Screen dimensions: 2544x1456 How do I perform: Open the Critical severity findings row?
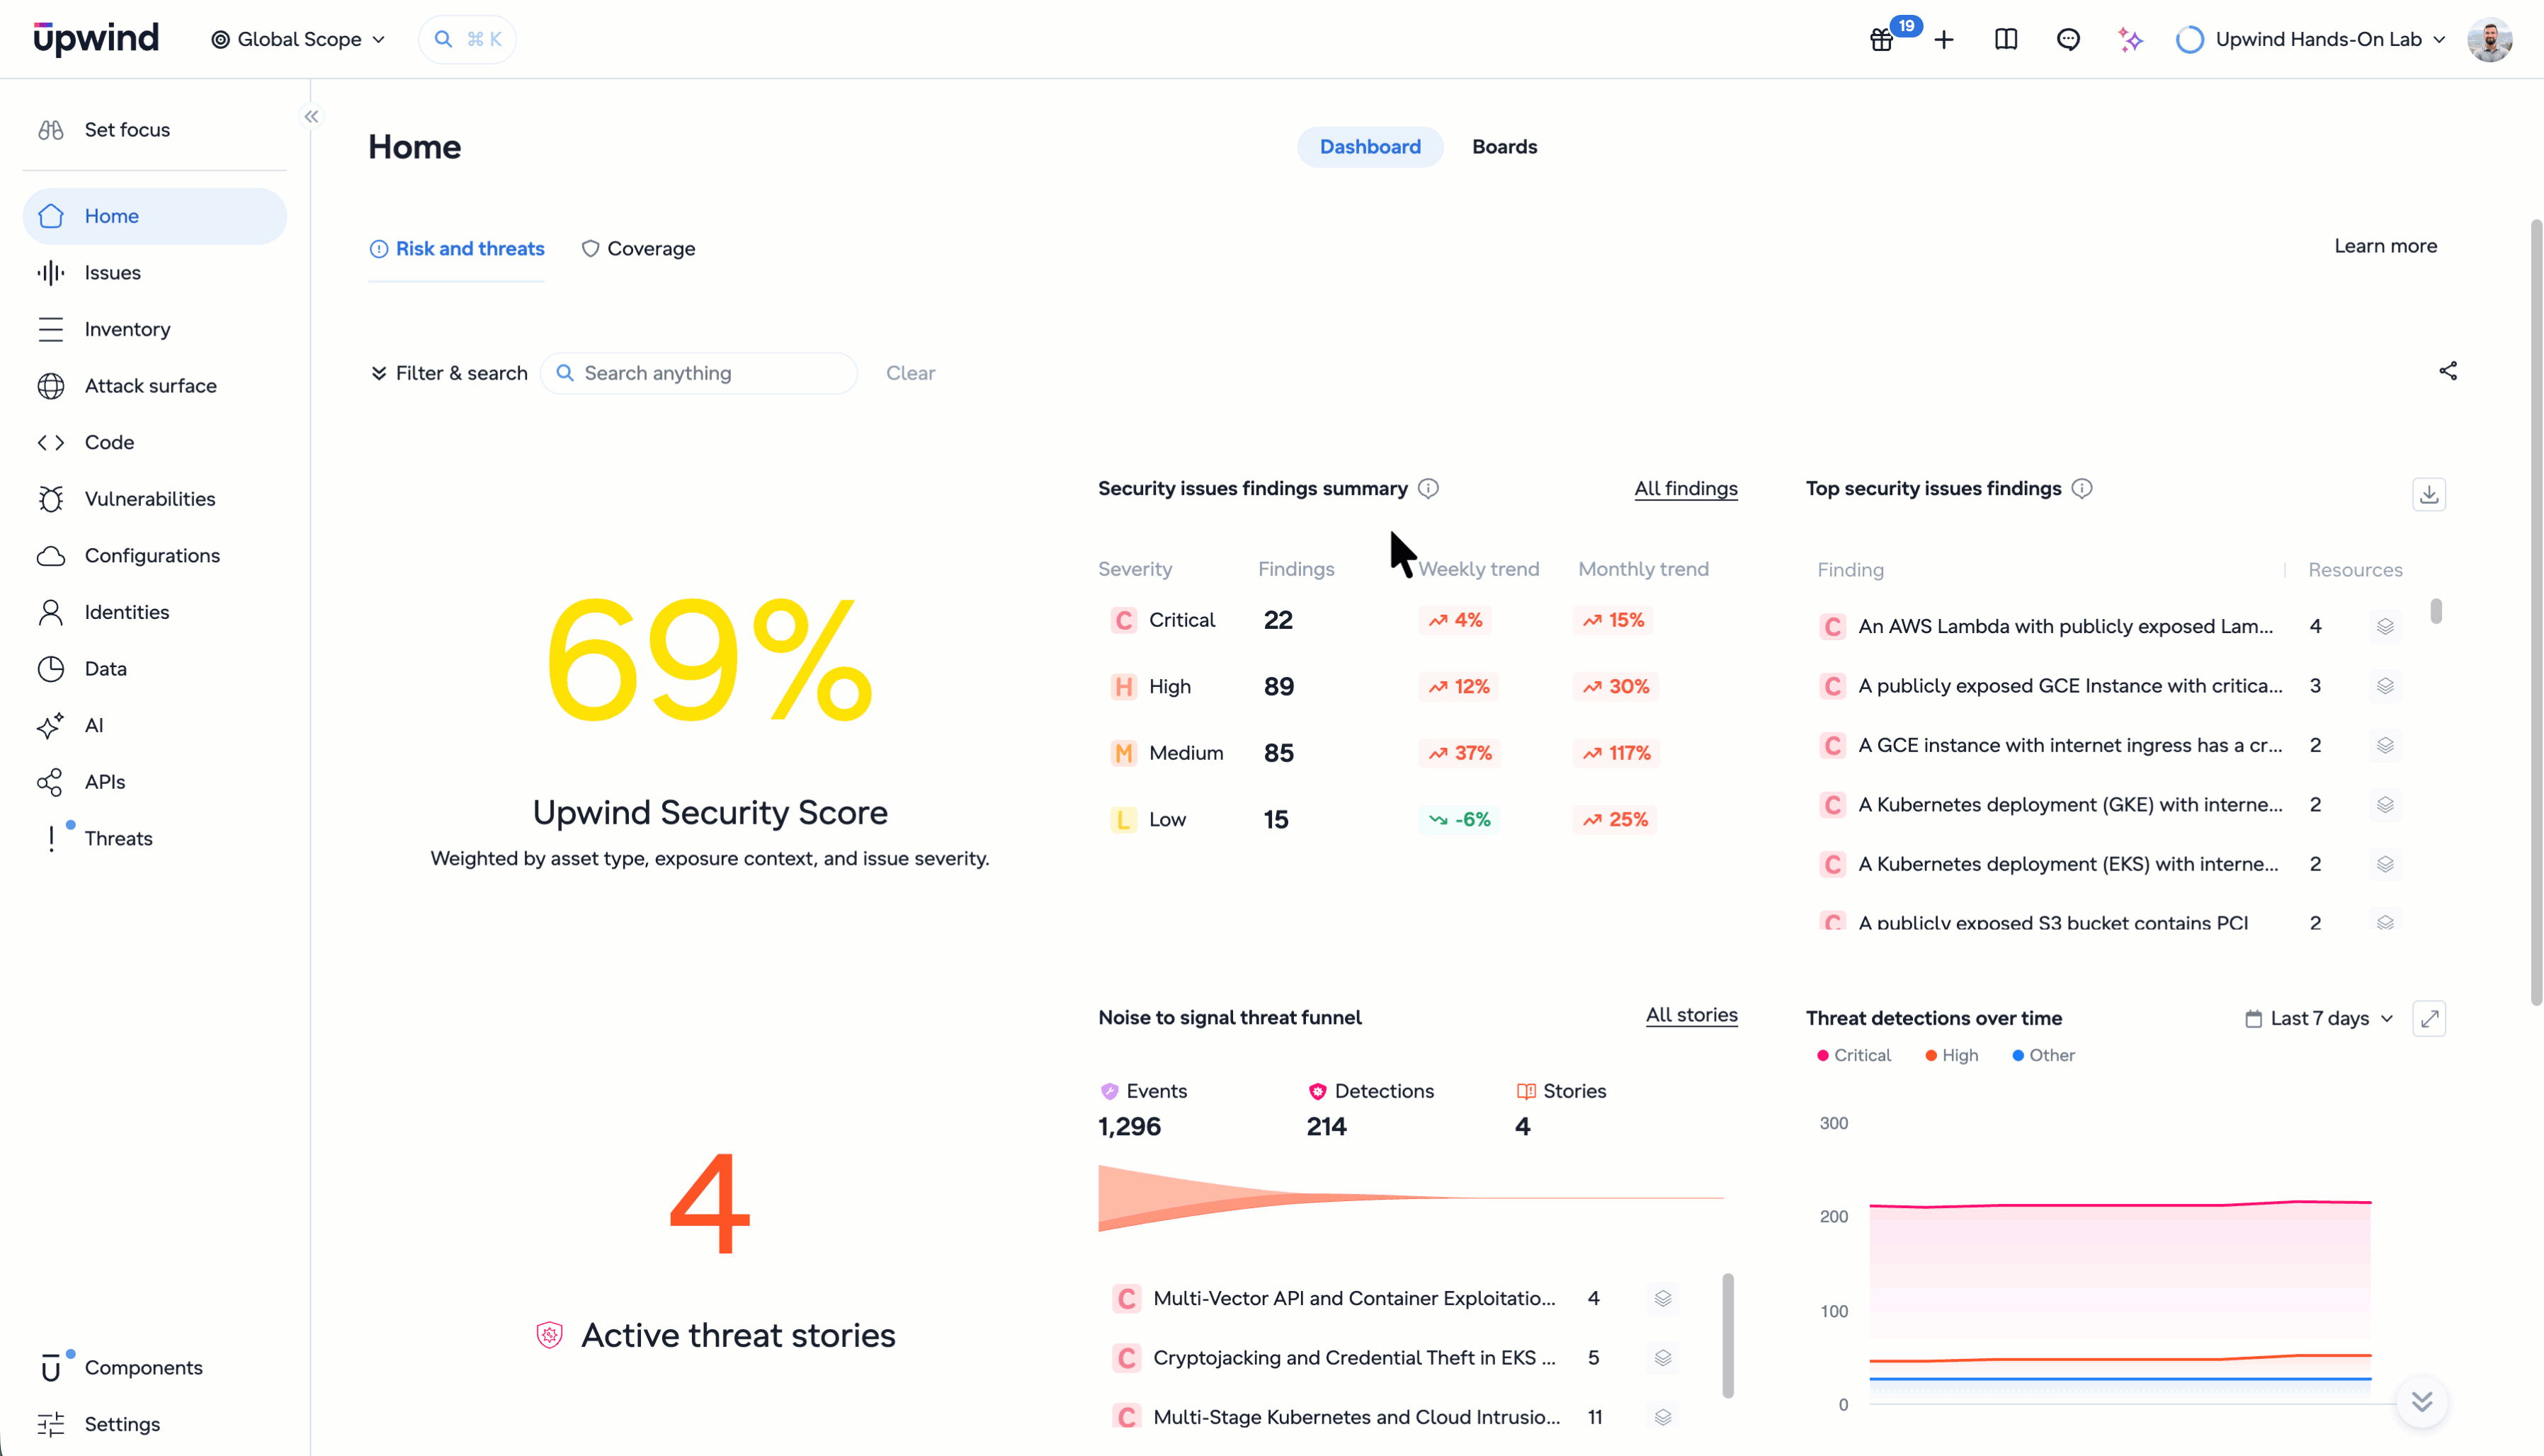coord(1419,621)
